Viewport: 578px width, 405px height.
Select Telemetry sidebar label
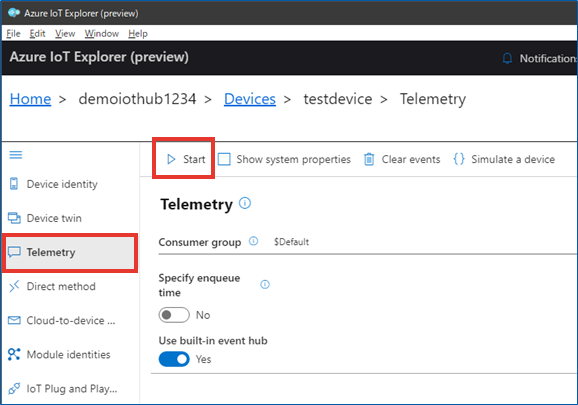point(51,252)
